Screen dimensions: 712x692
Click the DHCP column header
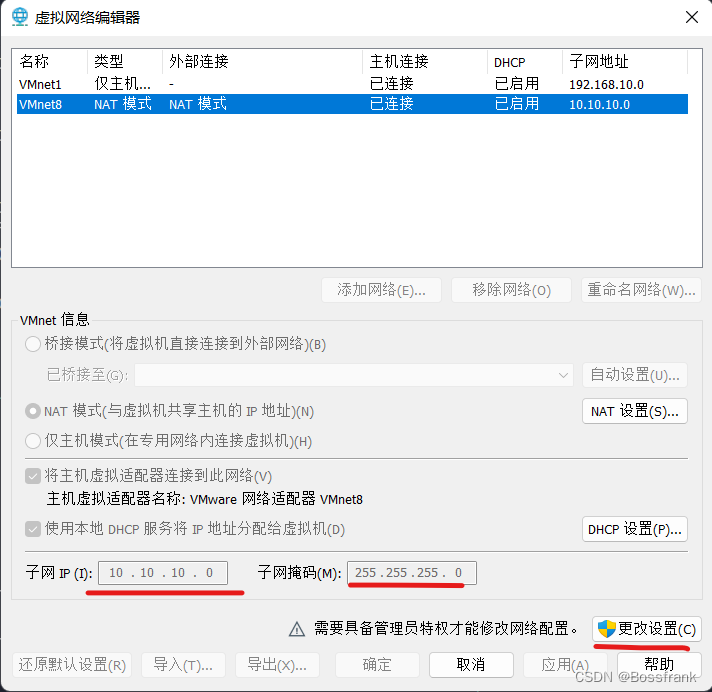[525, 61]
